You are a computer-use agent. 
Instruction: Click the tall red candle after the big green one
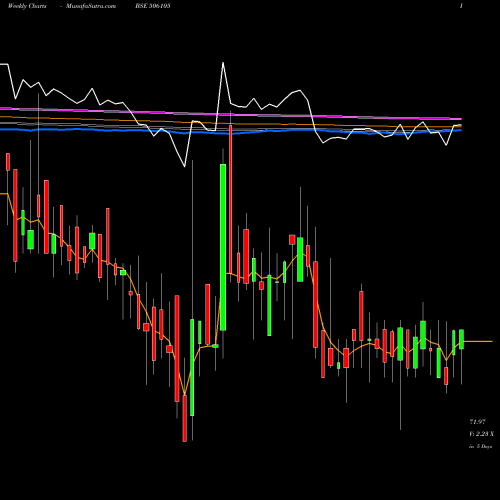pos(230,199)
